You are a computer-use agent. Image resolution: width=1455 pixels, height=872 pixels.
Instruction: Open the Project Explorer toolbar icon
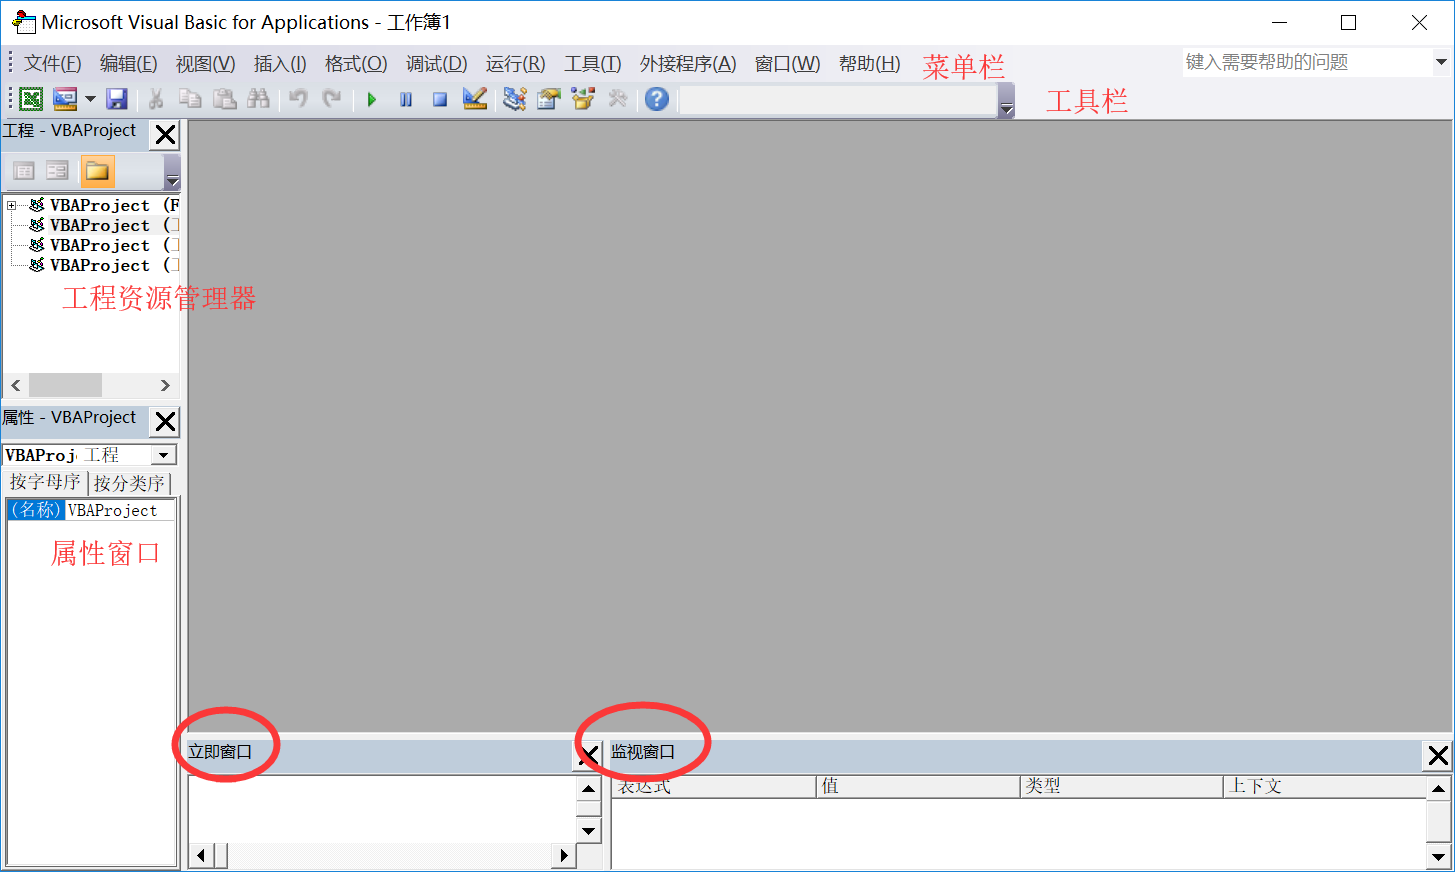click(x=515, y=99)
